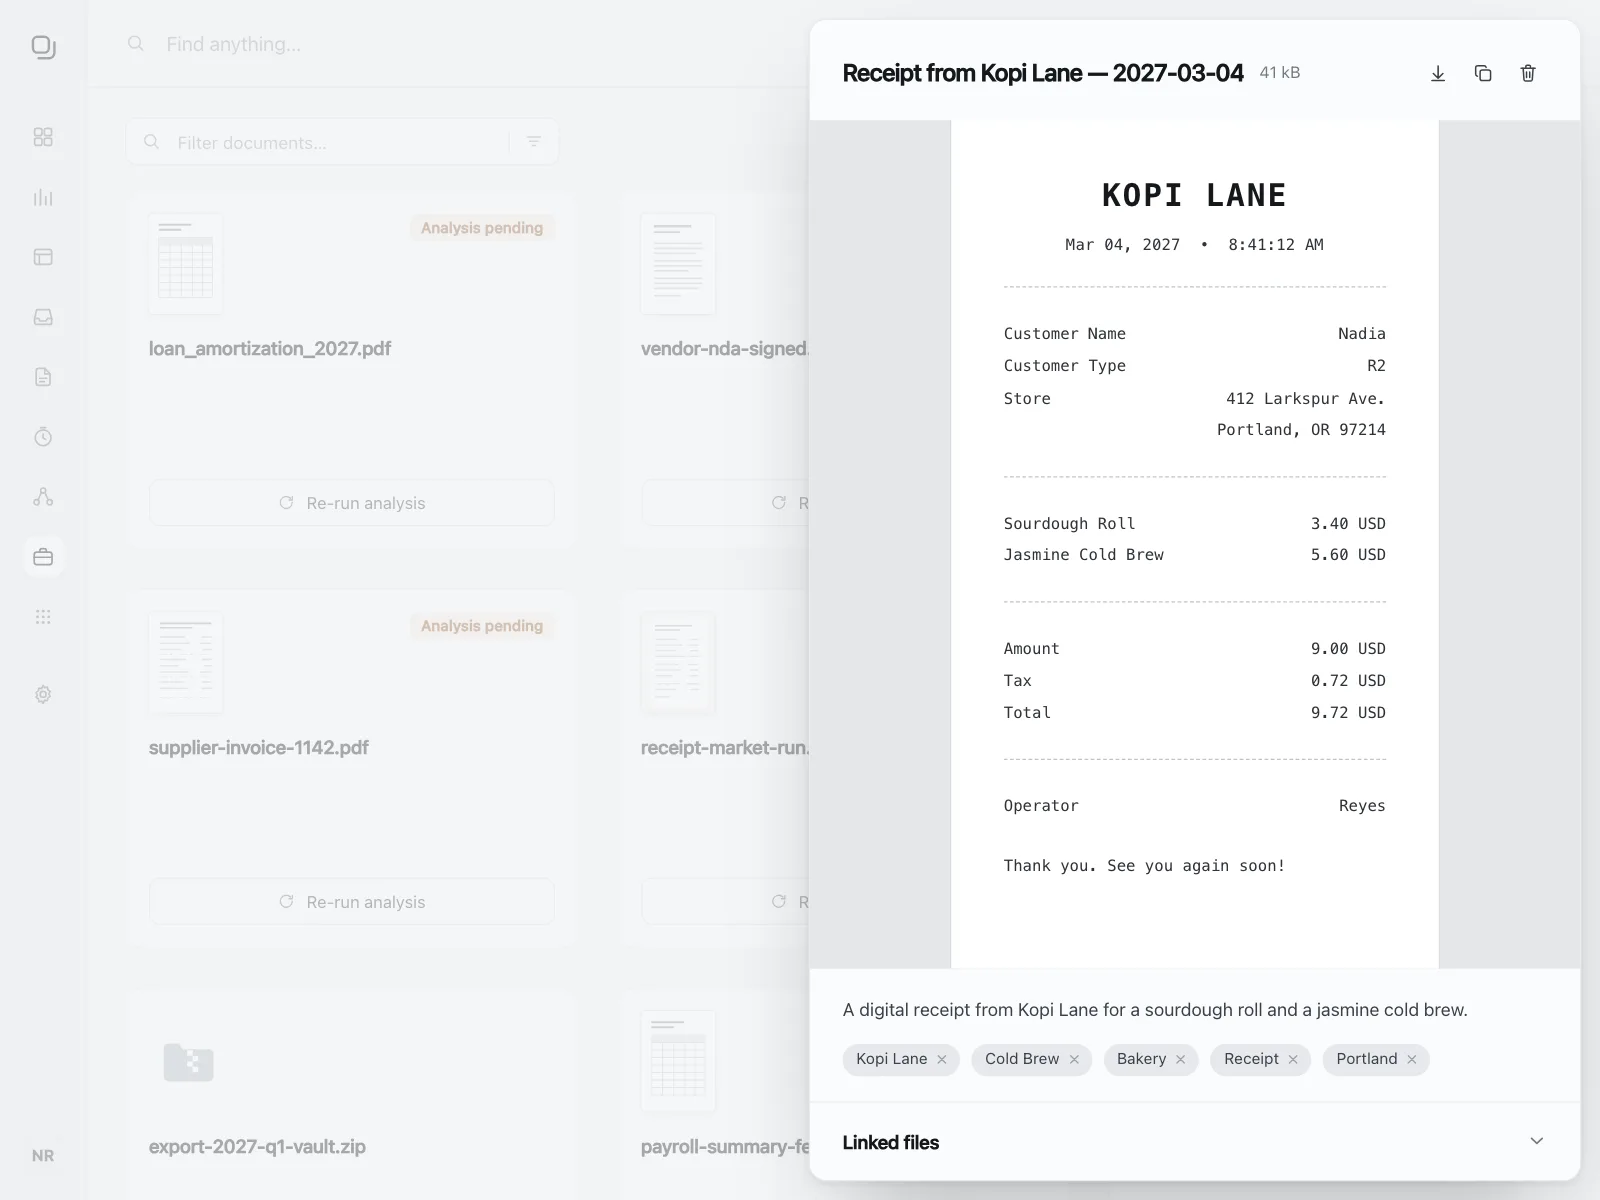This screenshot has width=1600, height=1200.
Task: Click the receipt timestamp '8:41:12 AM'
Action: click(x=1276, y=245)
